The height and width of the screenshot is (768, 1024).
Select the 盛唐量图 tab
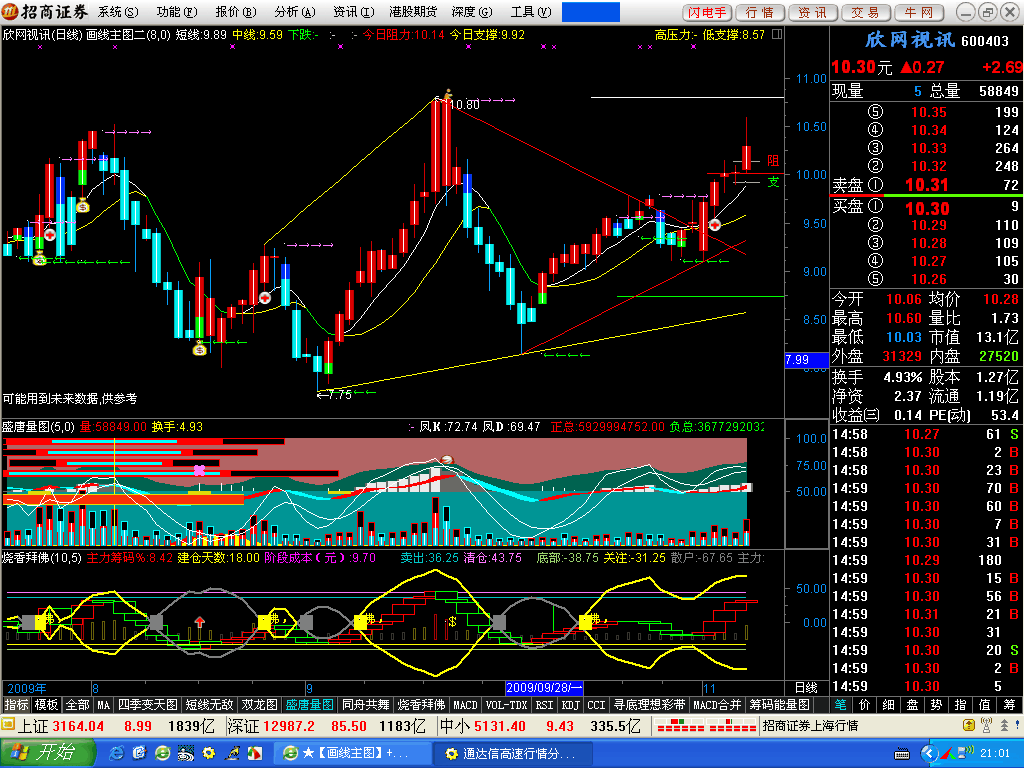click(x=310, y=705)
